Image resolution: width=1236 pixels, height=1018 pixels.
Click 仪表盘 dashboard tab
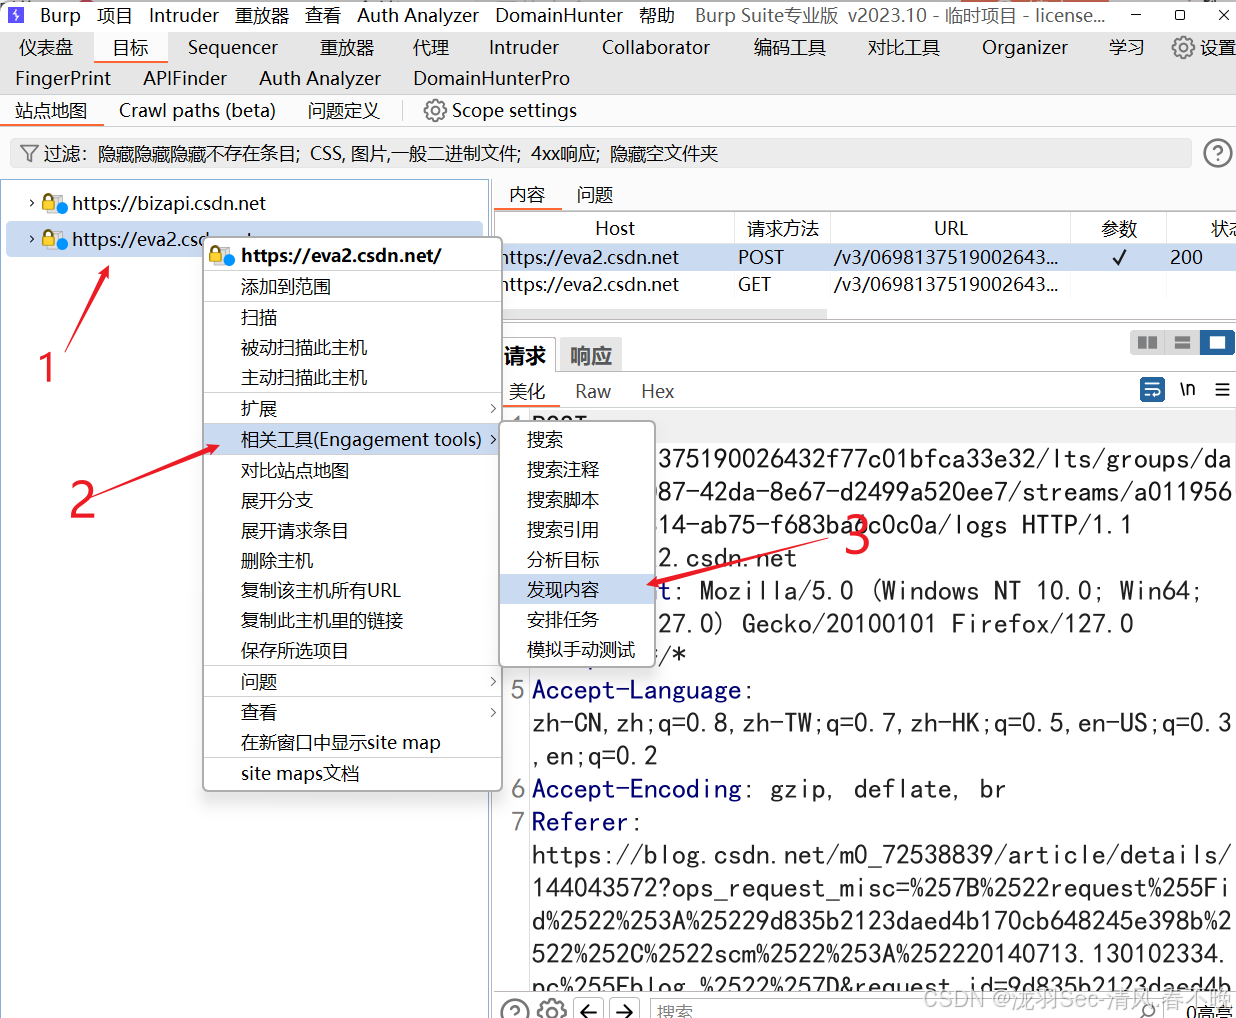coord(45,47)
